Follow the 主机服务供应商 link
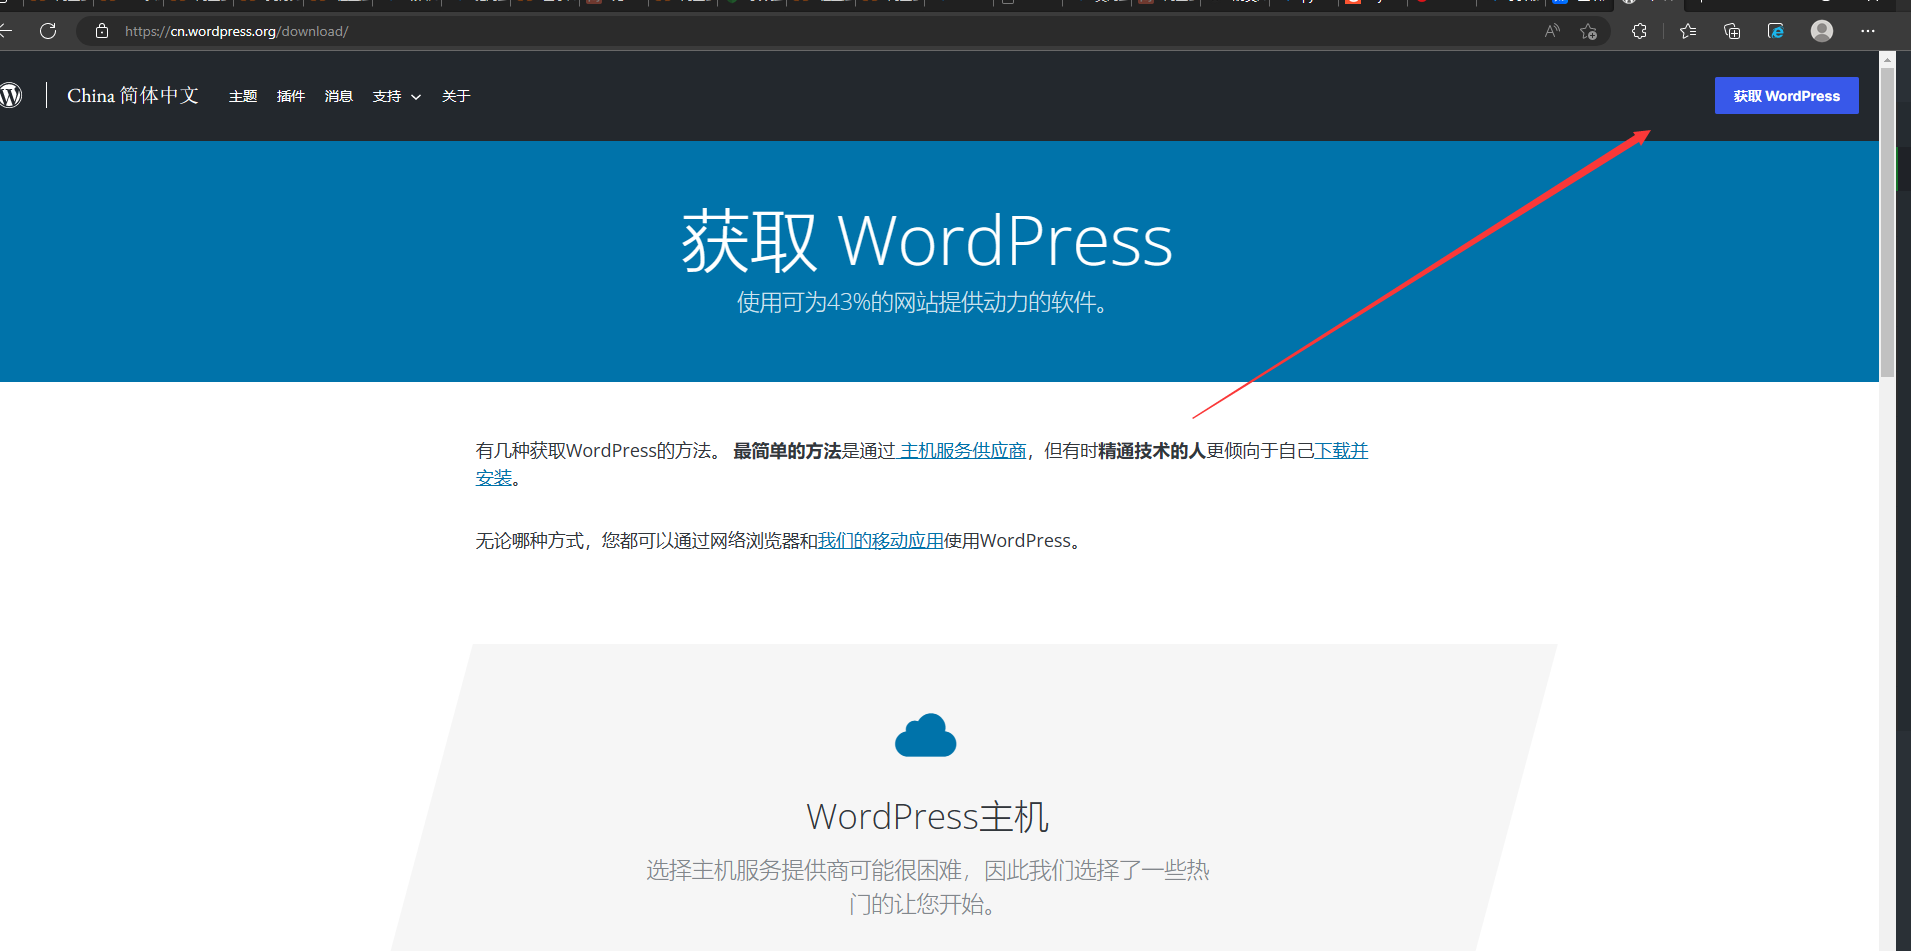This screenshot has width=1911, height=951. pyautogui.click(x=962, y=451)
